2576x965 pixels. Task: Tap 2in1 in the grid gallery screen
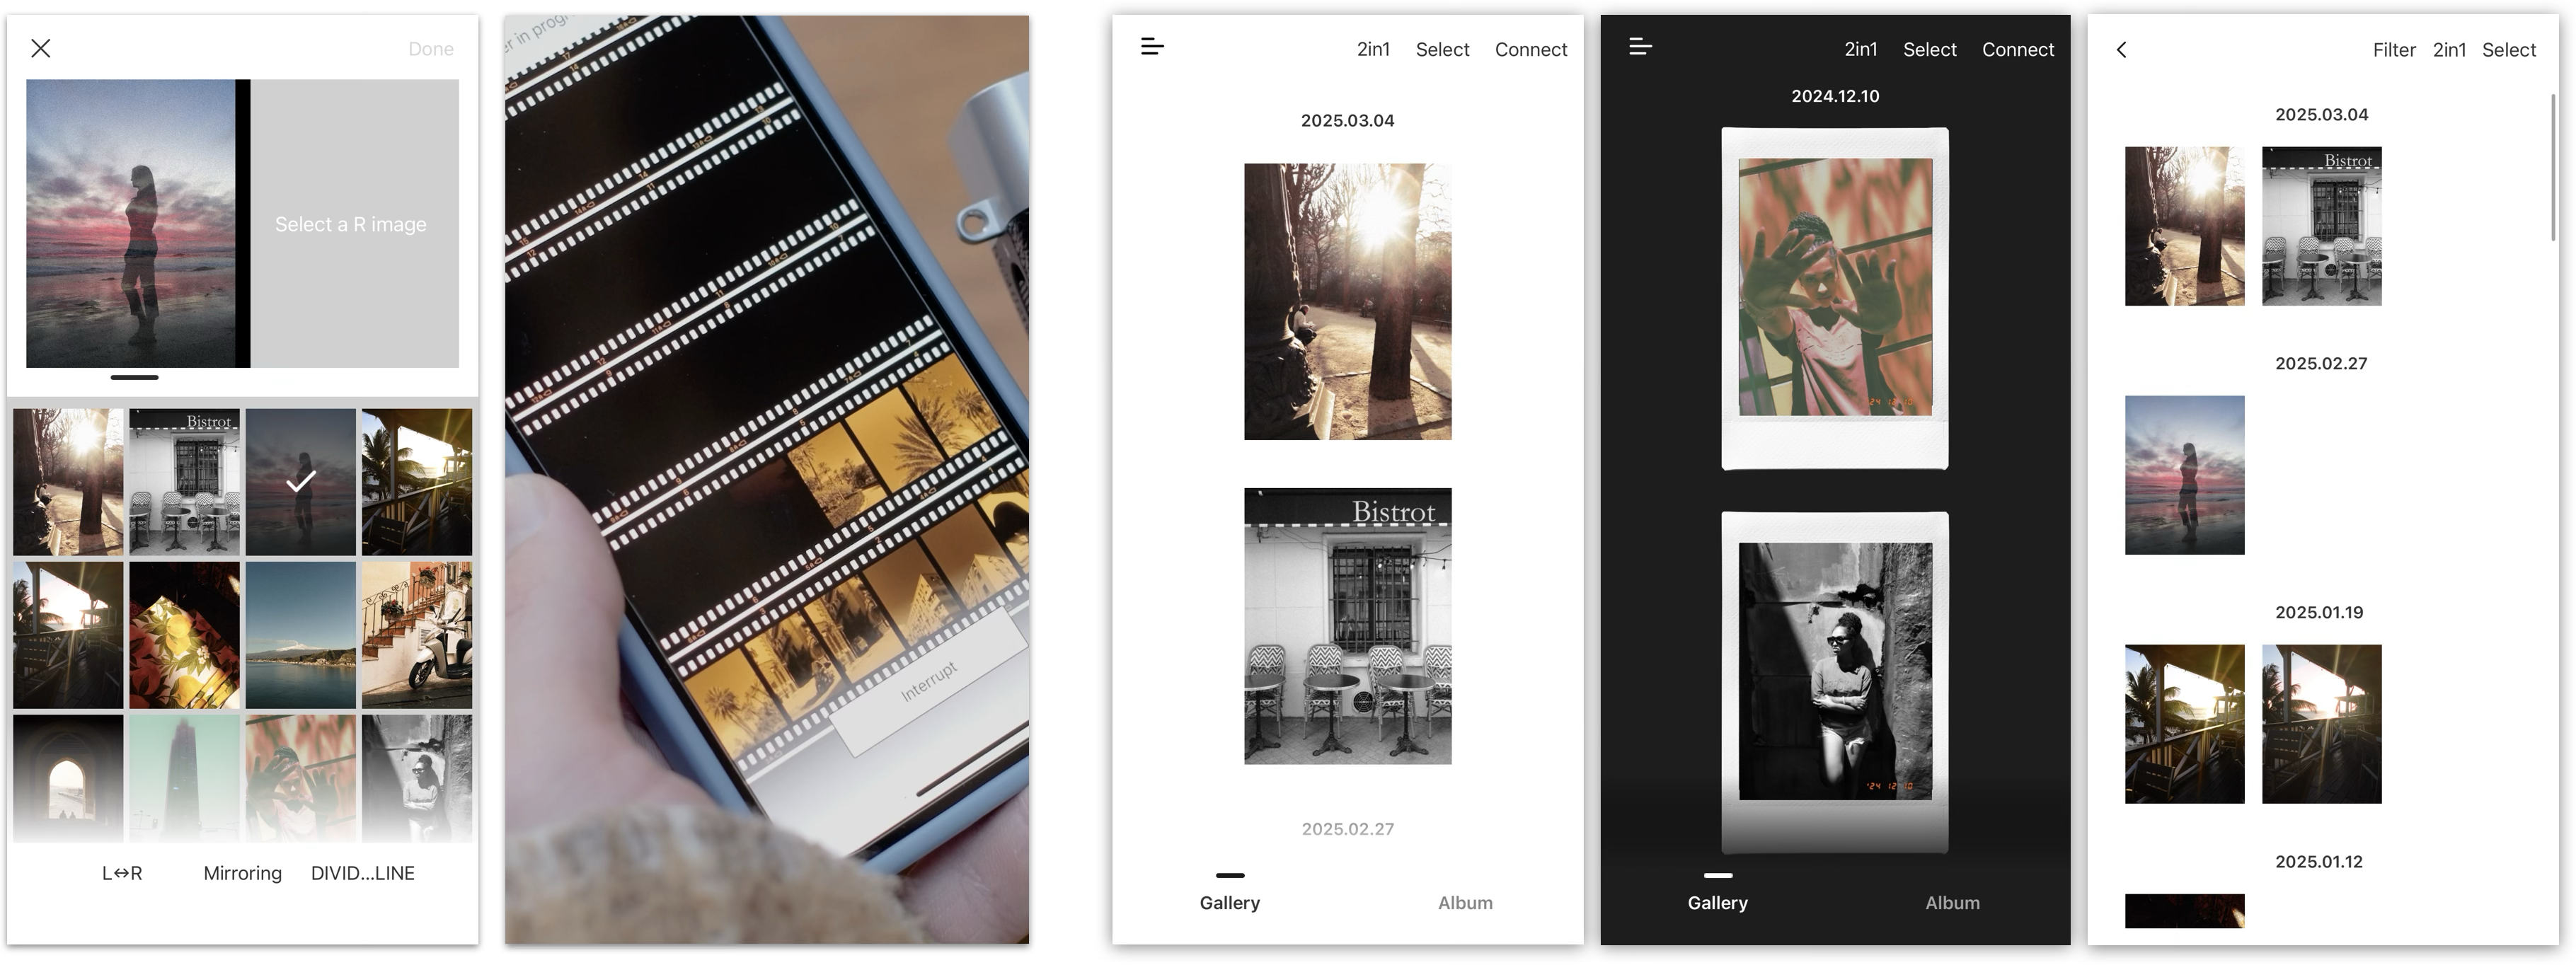(2449, 50)
